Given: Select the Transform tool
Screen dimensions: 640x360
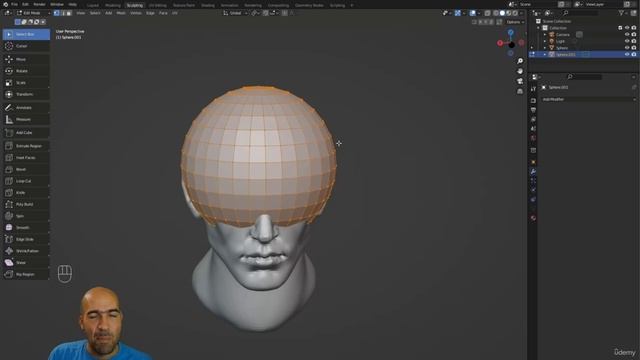Looking at the screenshot, I should [26, 94].
